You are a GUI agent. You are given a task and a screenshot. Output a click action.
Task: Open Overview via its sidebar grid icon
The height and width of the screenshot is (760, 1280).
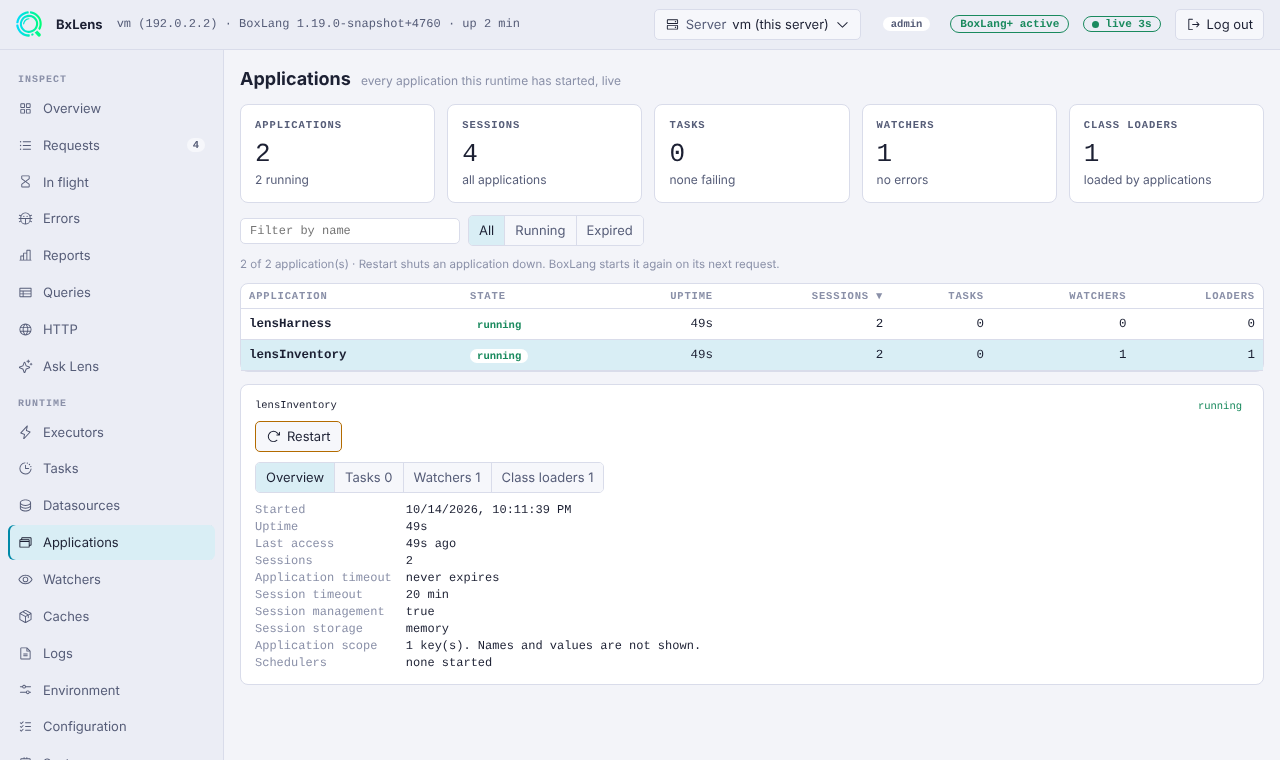coord(25,108)
